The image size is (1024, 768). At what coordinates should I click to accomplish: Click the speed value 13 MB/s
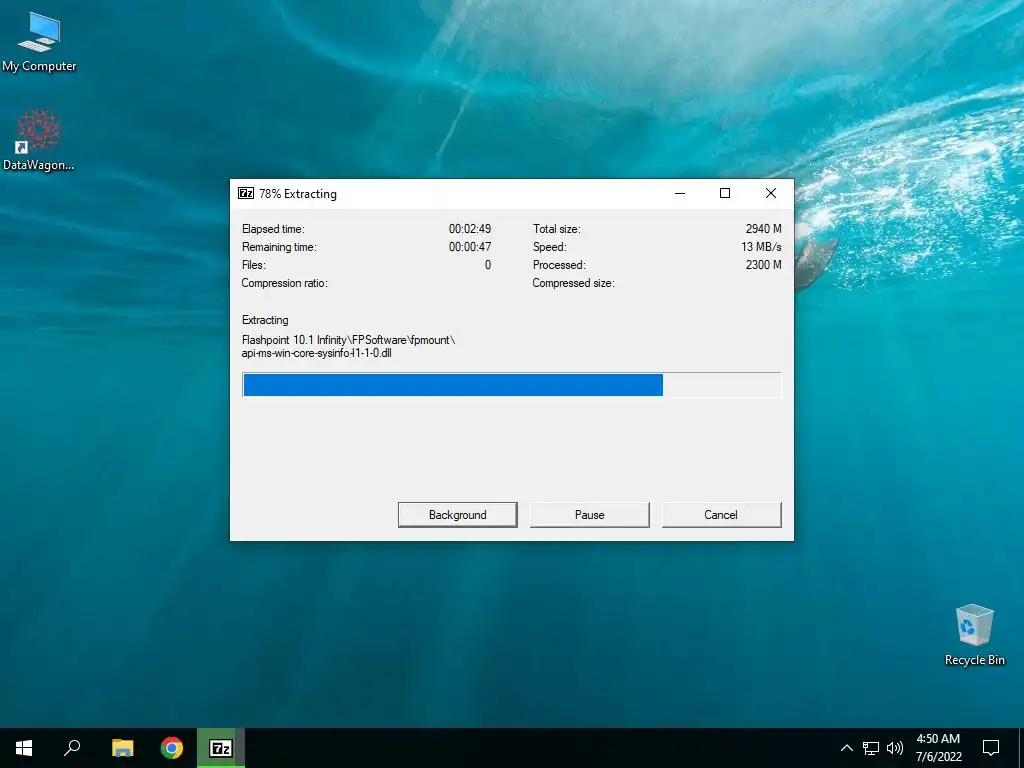(761, 247)
